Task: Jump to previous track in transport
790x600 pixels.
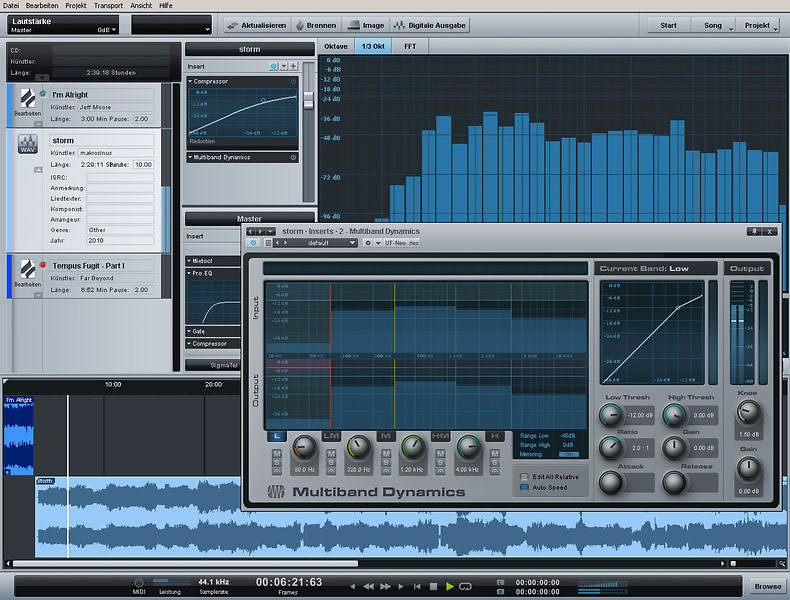Action: click(352, 586)
